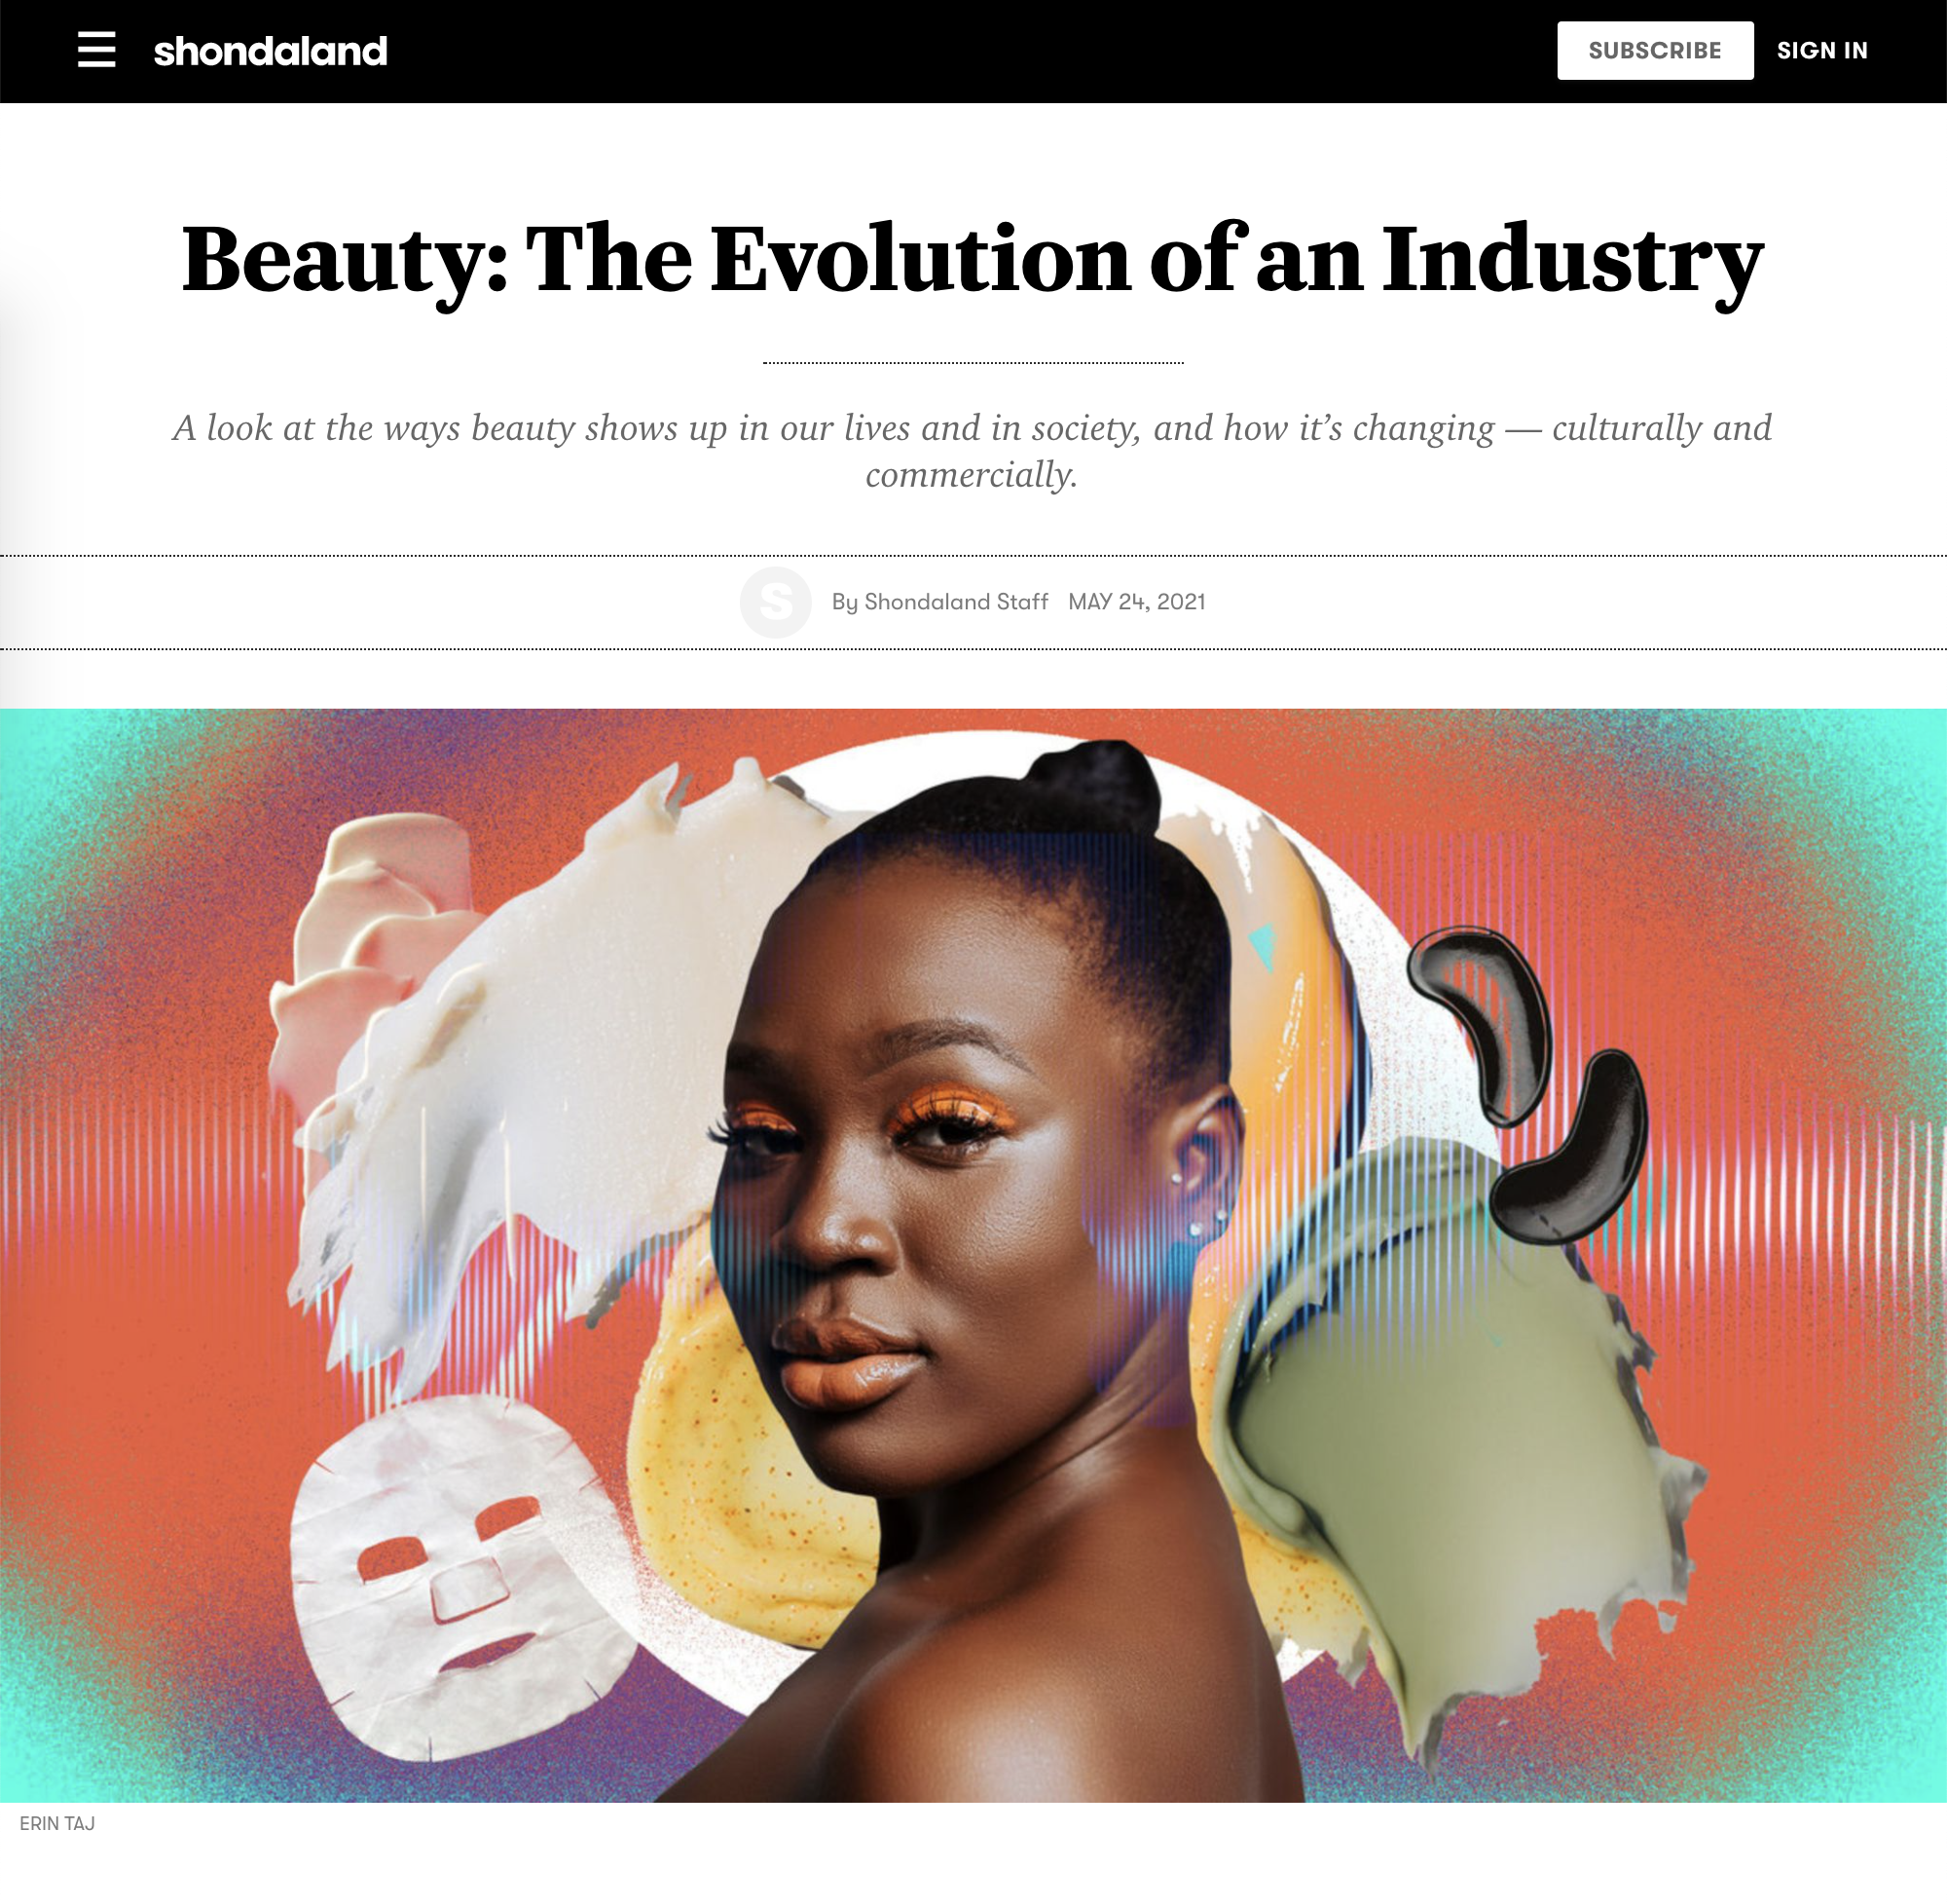Click the gray S author avatar

(x=775, y=602)
